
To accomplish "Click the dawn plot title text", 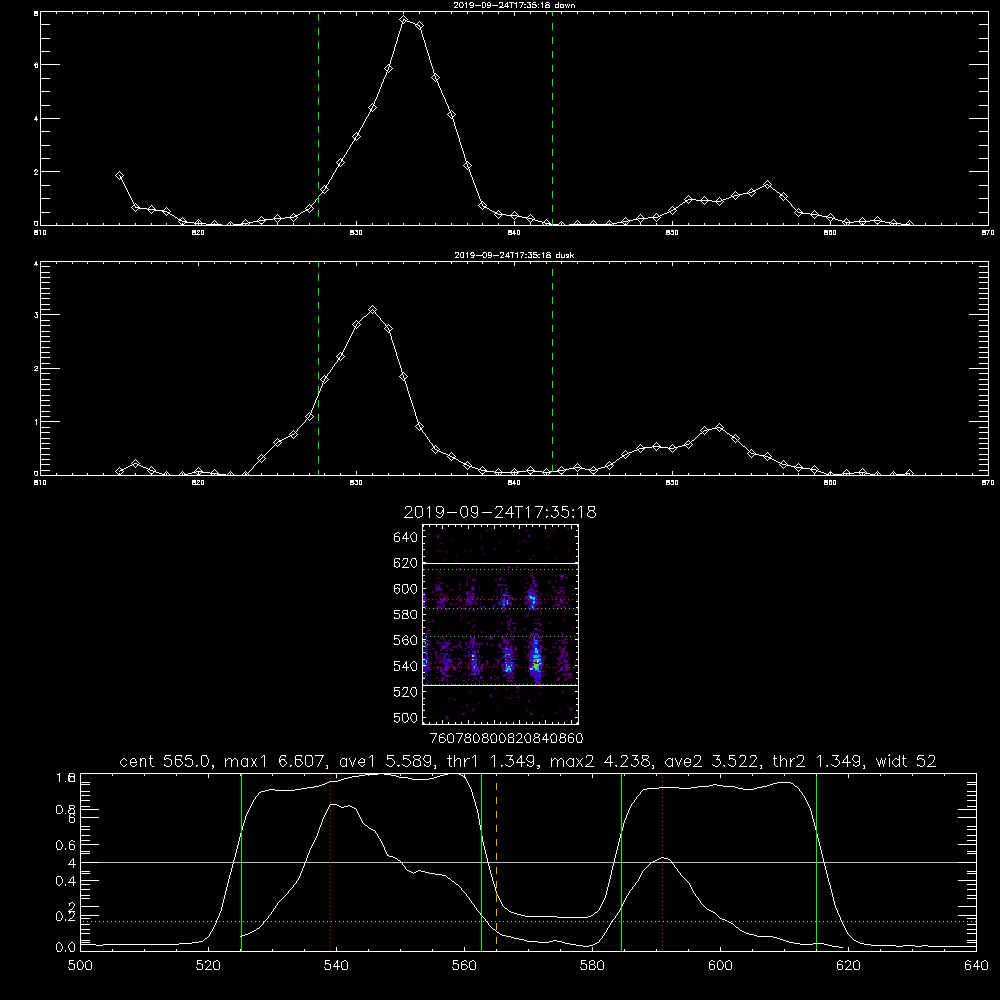I will pyautogui.click(x=514, y=5).
